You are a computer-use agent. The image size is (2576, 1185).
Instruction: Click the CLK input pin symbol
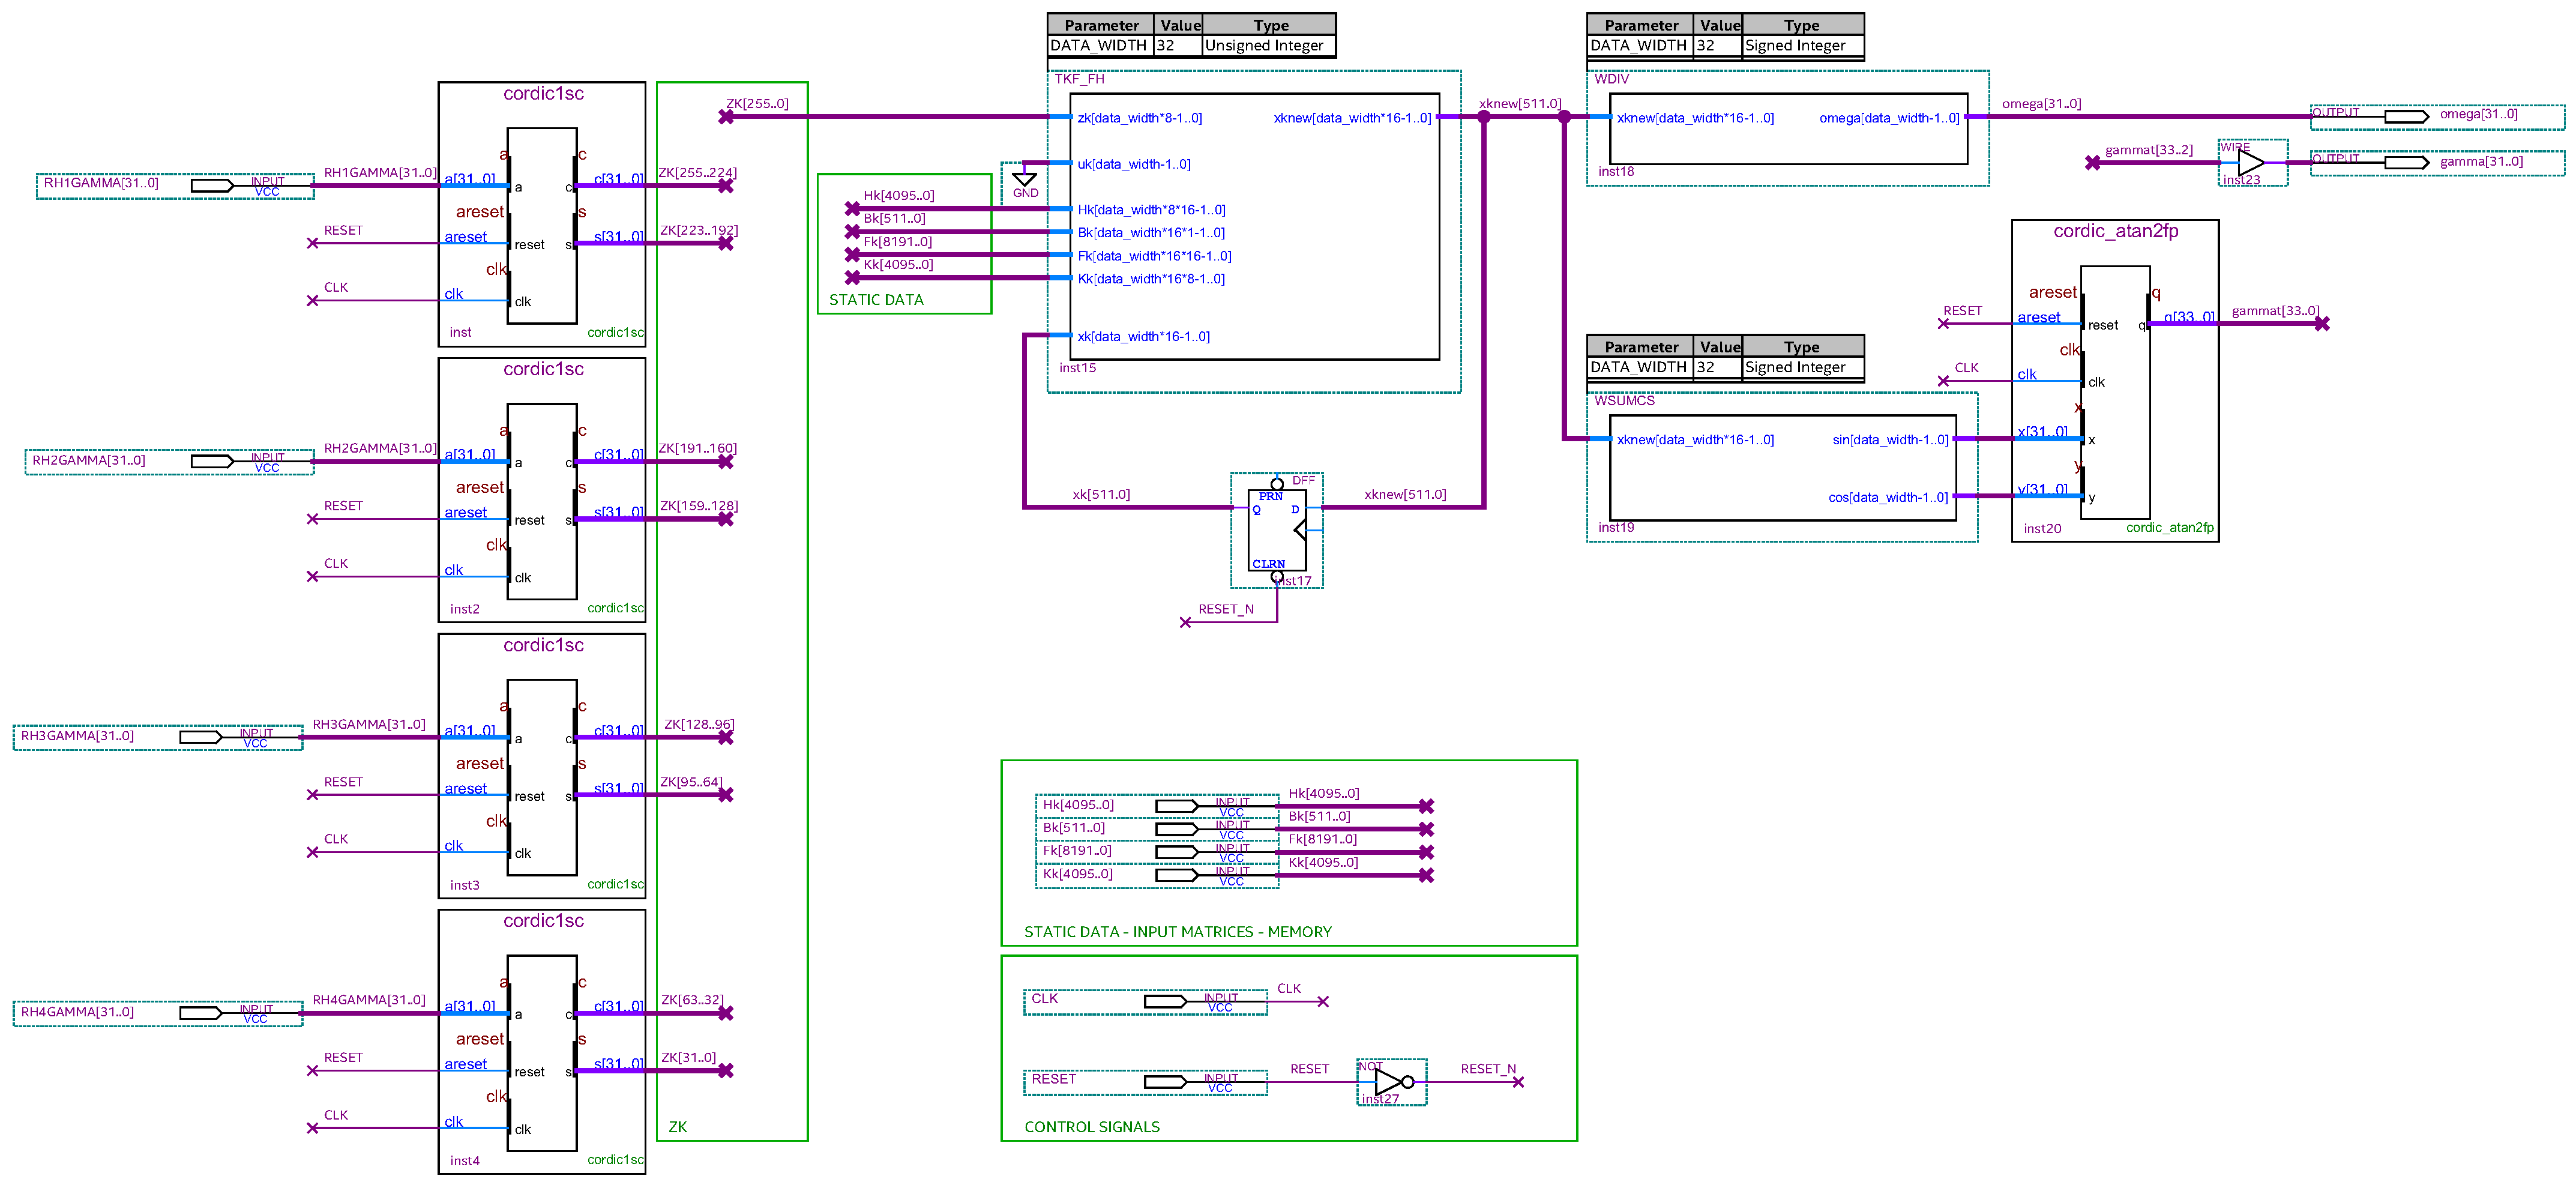pyautogui.click(x=1165, y=1001)
